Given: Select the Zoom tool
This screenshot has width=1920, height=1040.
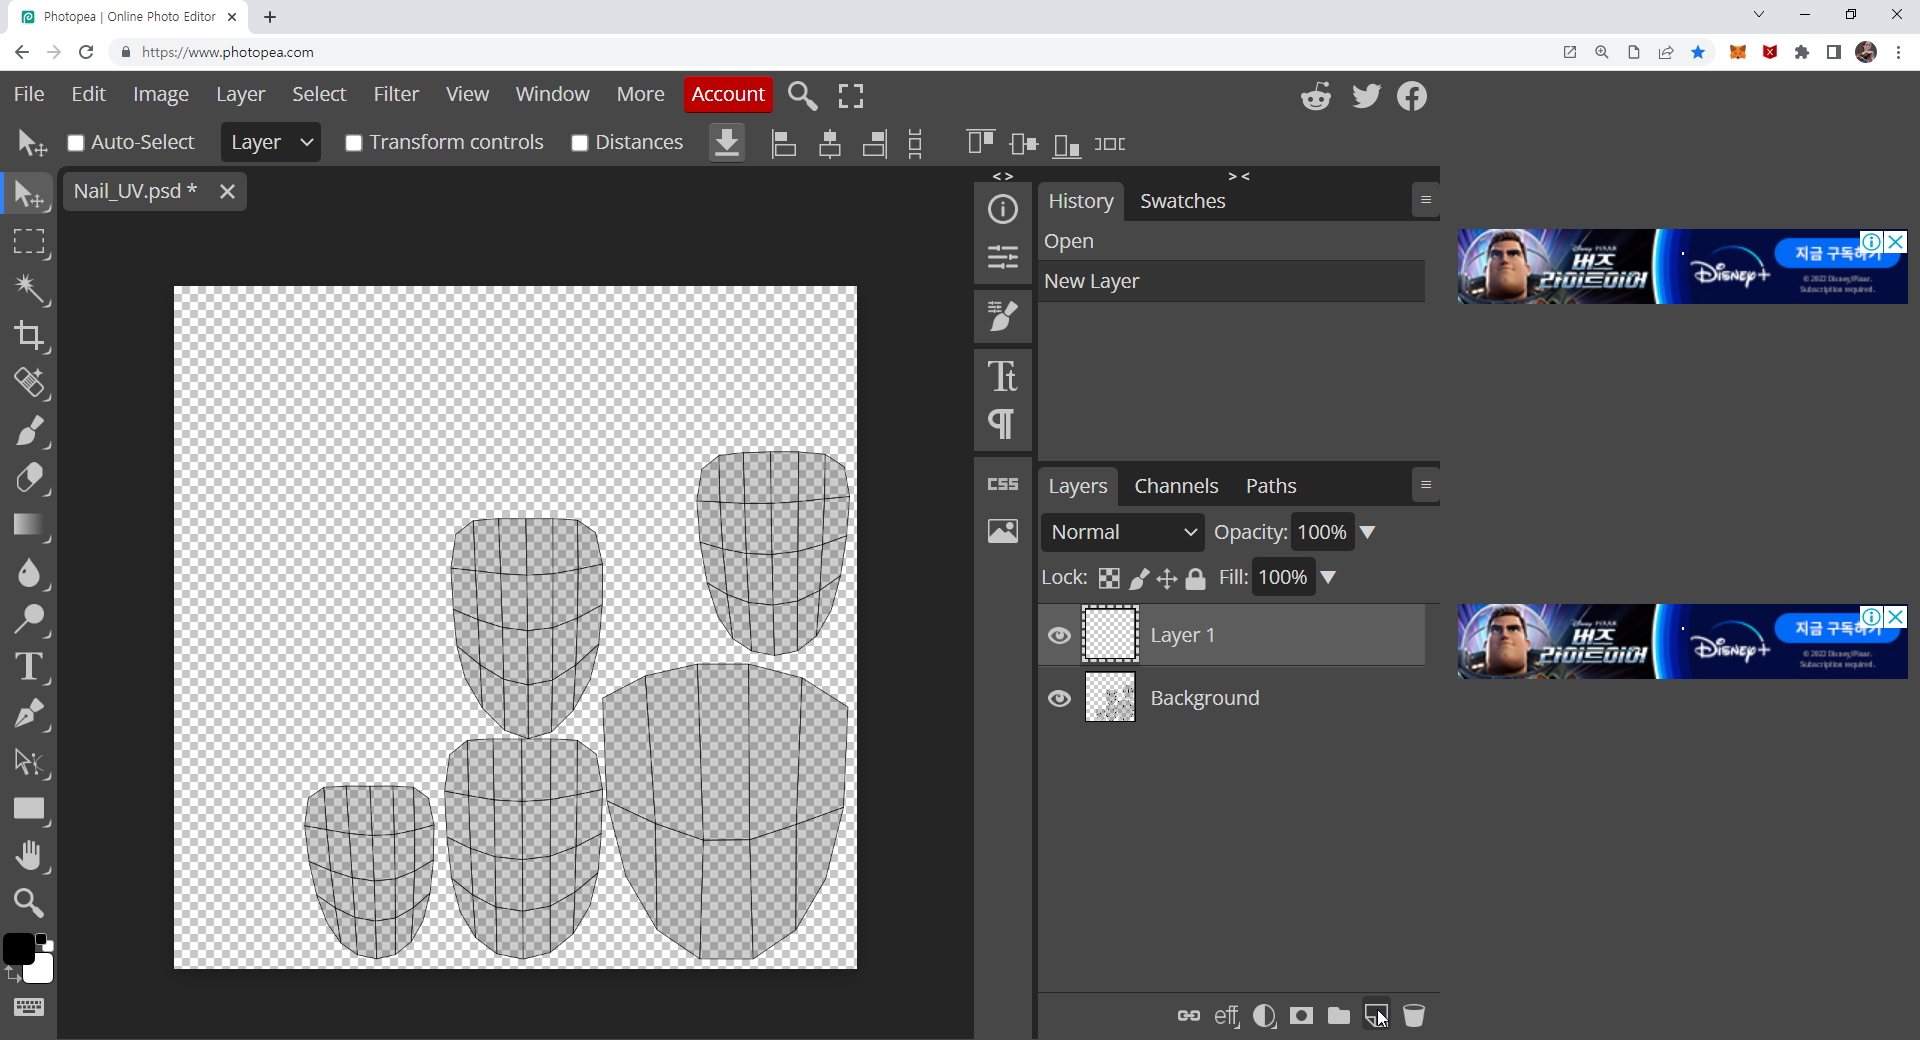Looking at the screenshot, I should tap(29, 903).
